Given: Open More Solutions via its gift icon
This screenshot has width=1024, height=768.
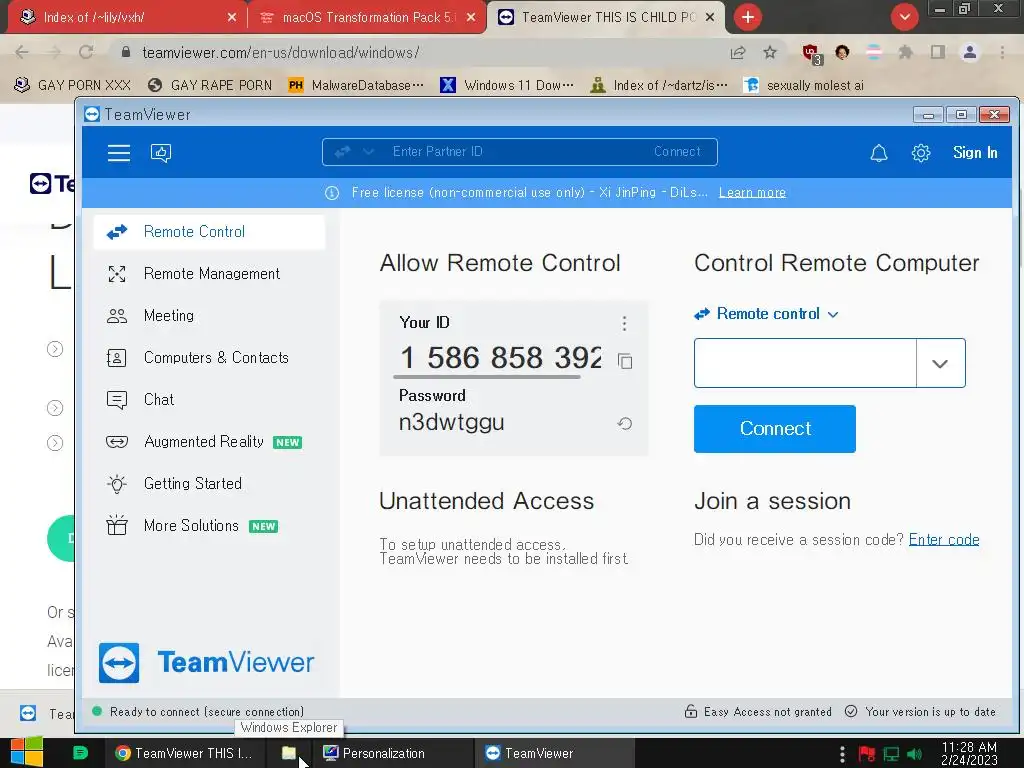Looking at the screenshot, I should (x=117, y=525).
